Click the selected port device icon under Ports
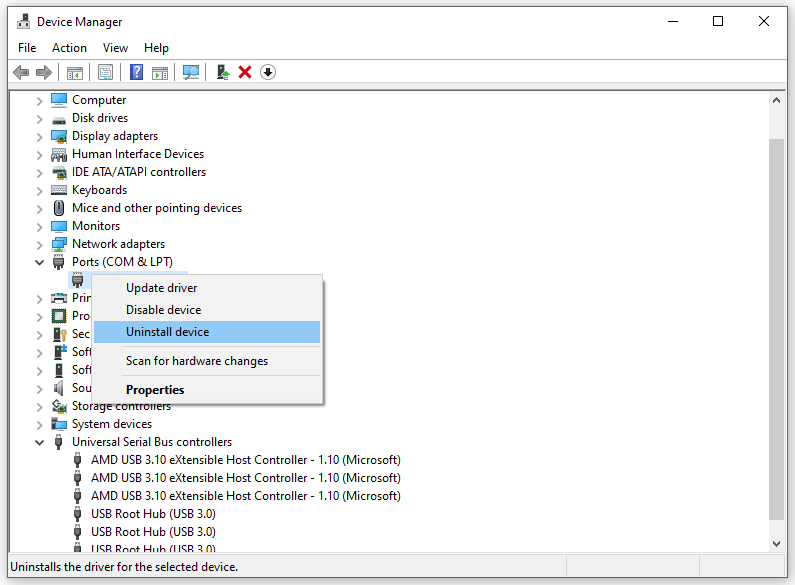795x585 pixels. click(x=78, y=280)
